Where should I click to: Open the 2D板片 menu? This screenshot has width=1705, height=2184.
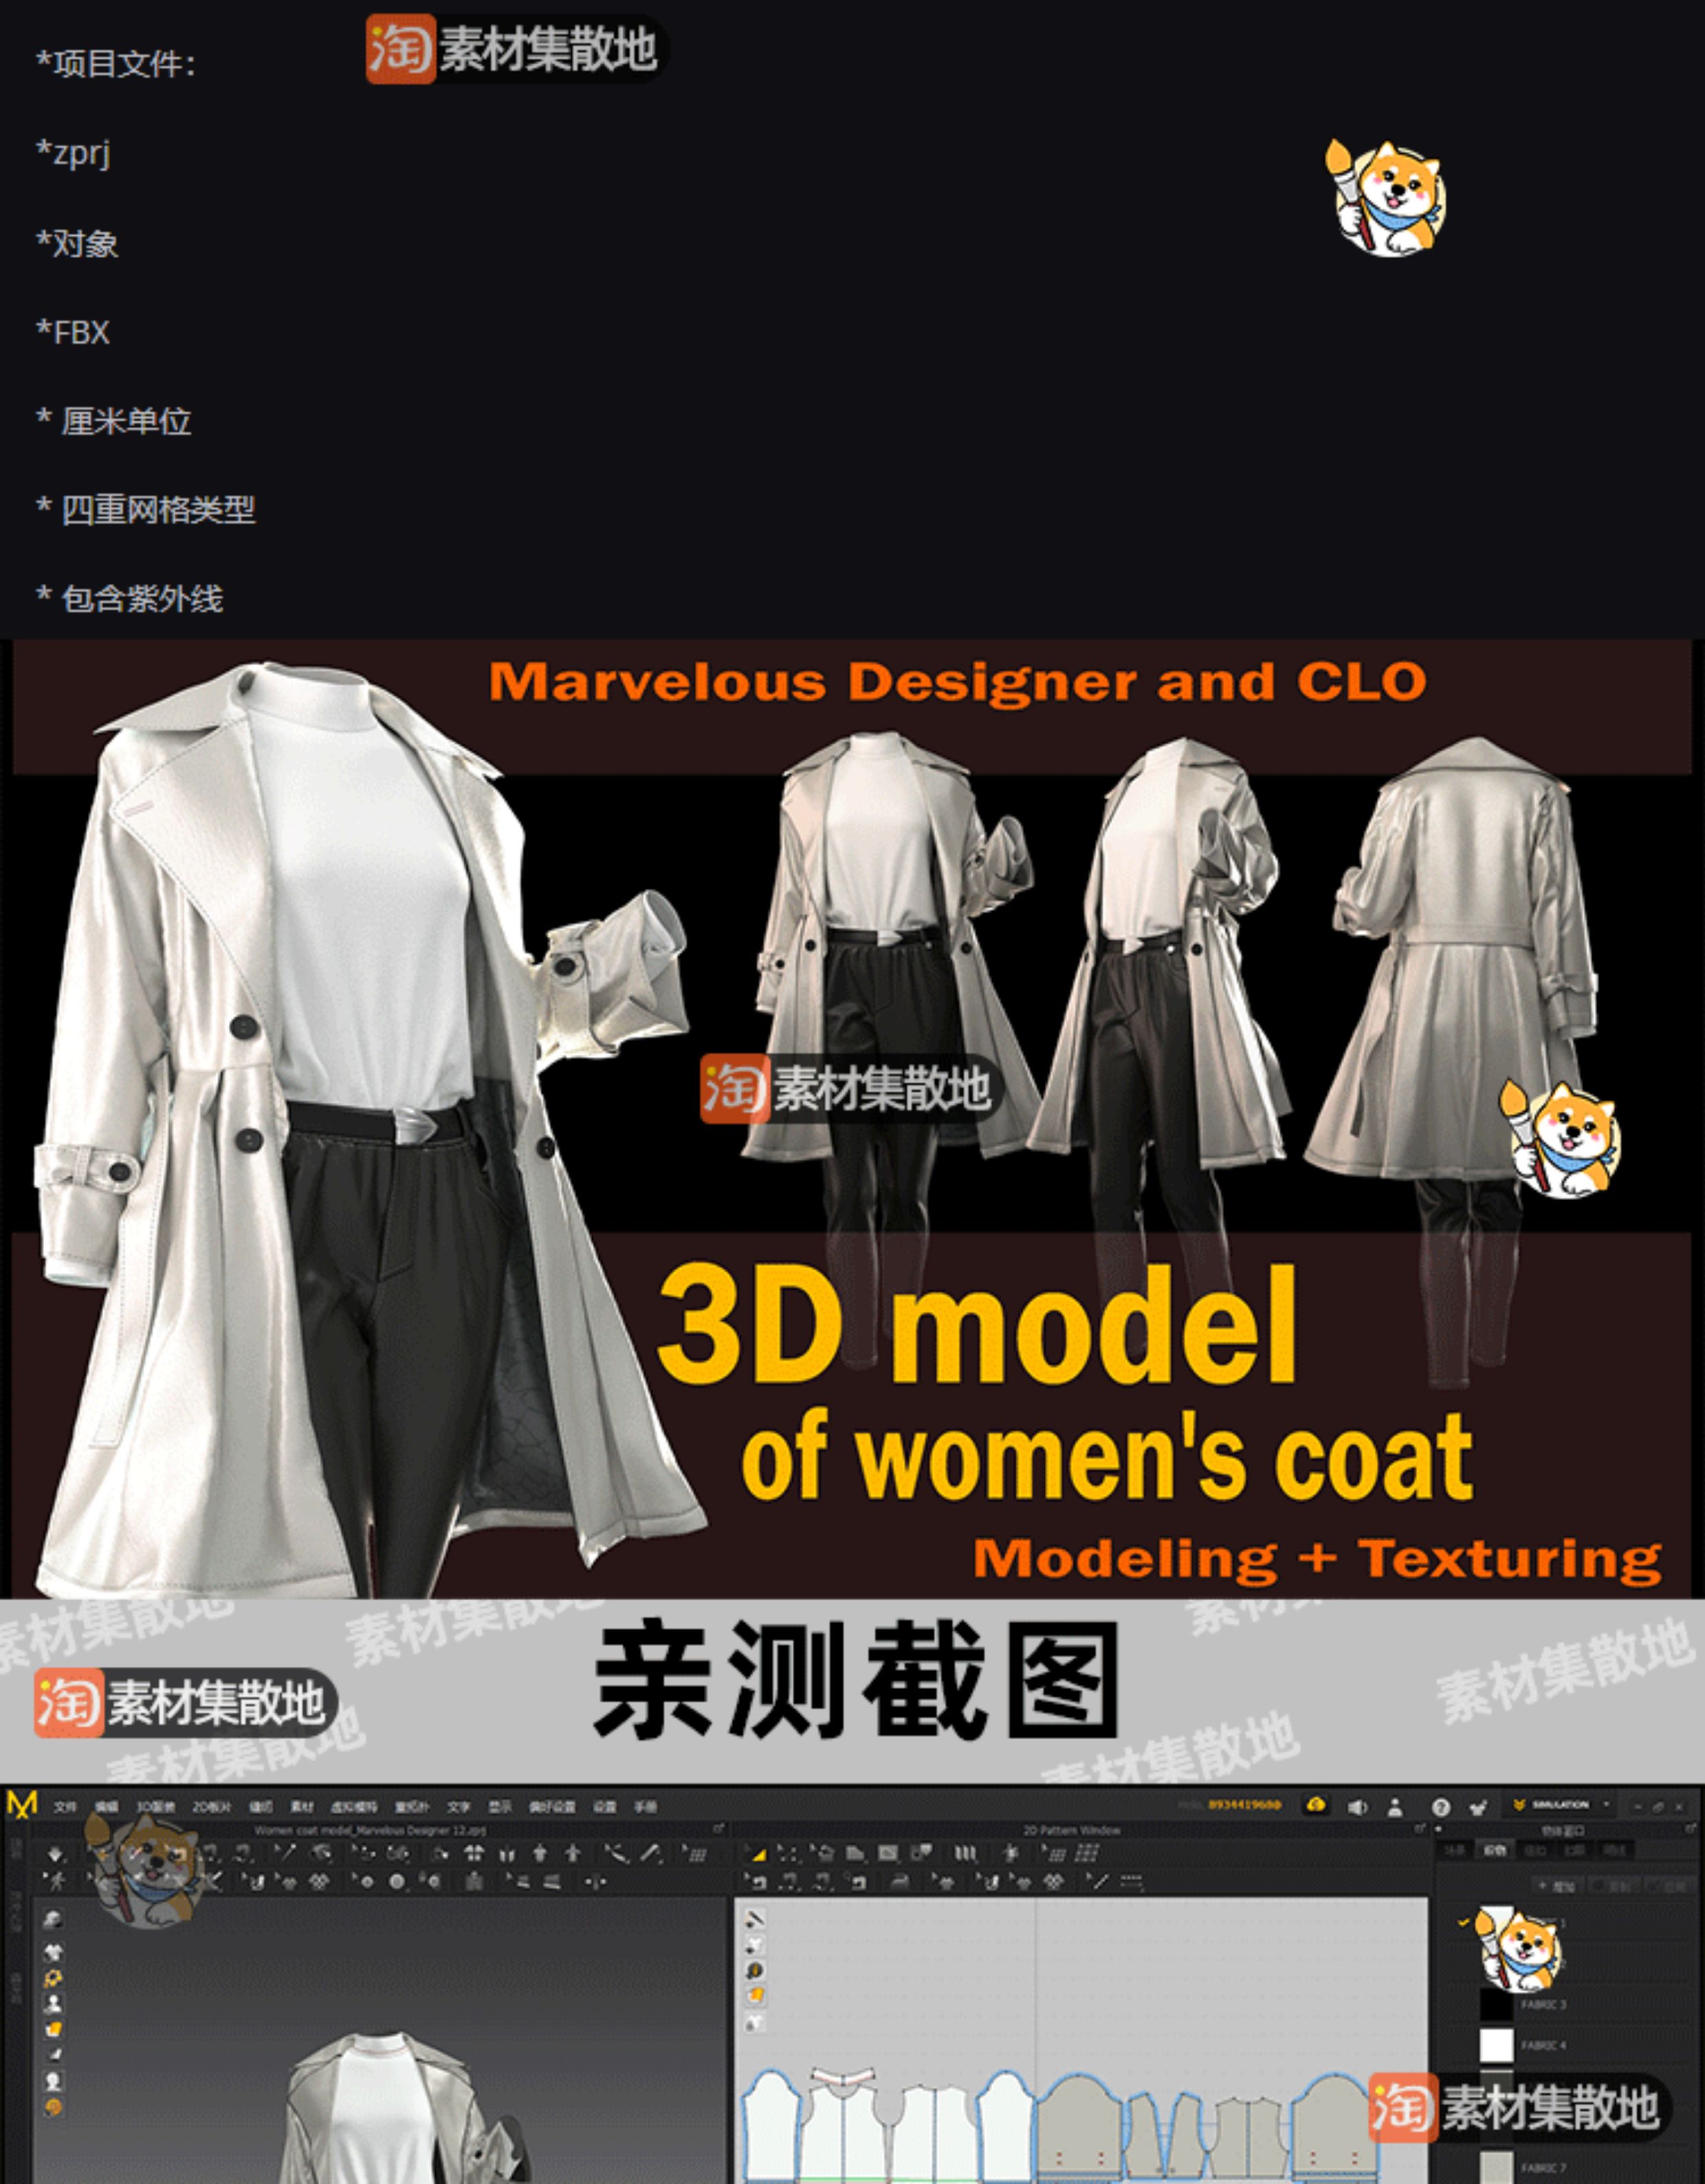coord(212,1806)
